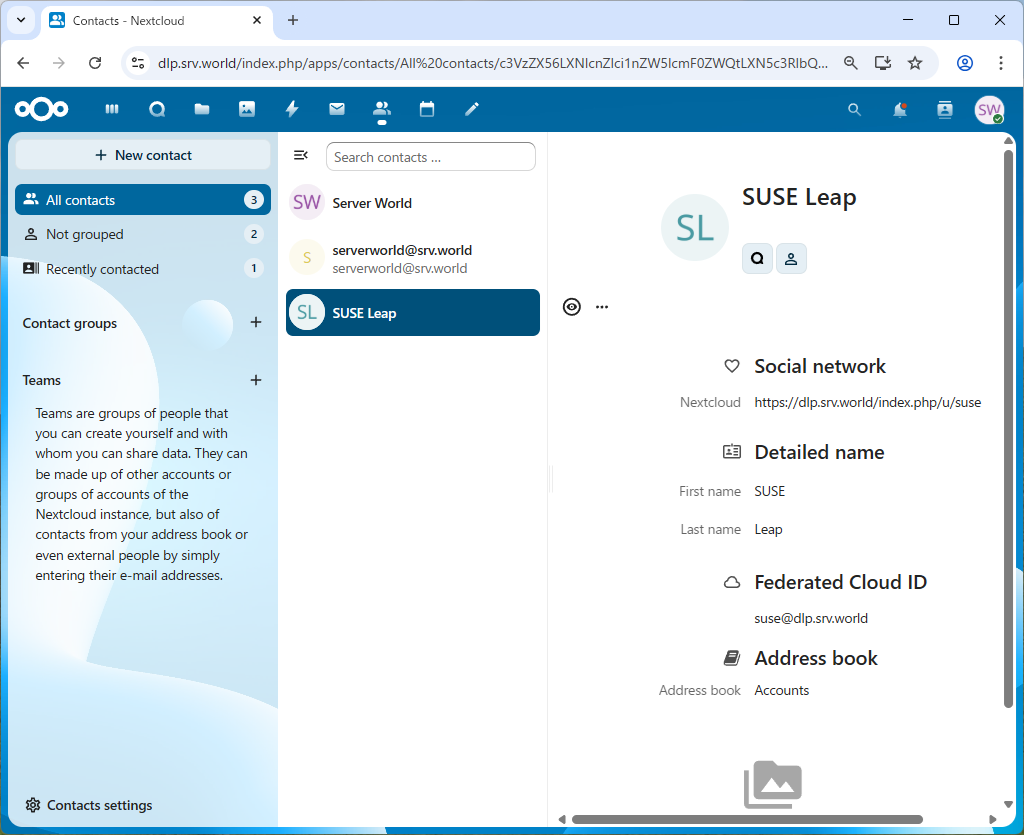Open the SW user avatar menu
Image resolution: width=1024 pixels, height=835 pixels.
click(989, 110)
